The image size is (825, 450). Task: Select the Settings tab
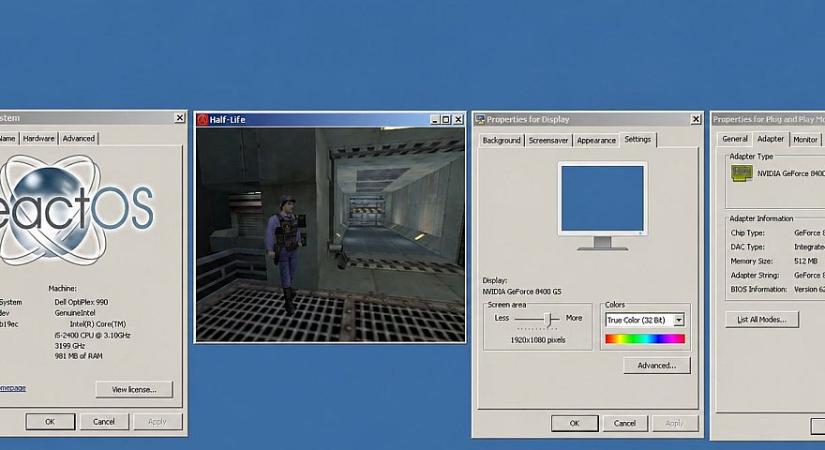coord(638,139)
